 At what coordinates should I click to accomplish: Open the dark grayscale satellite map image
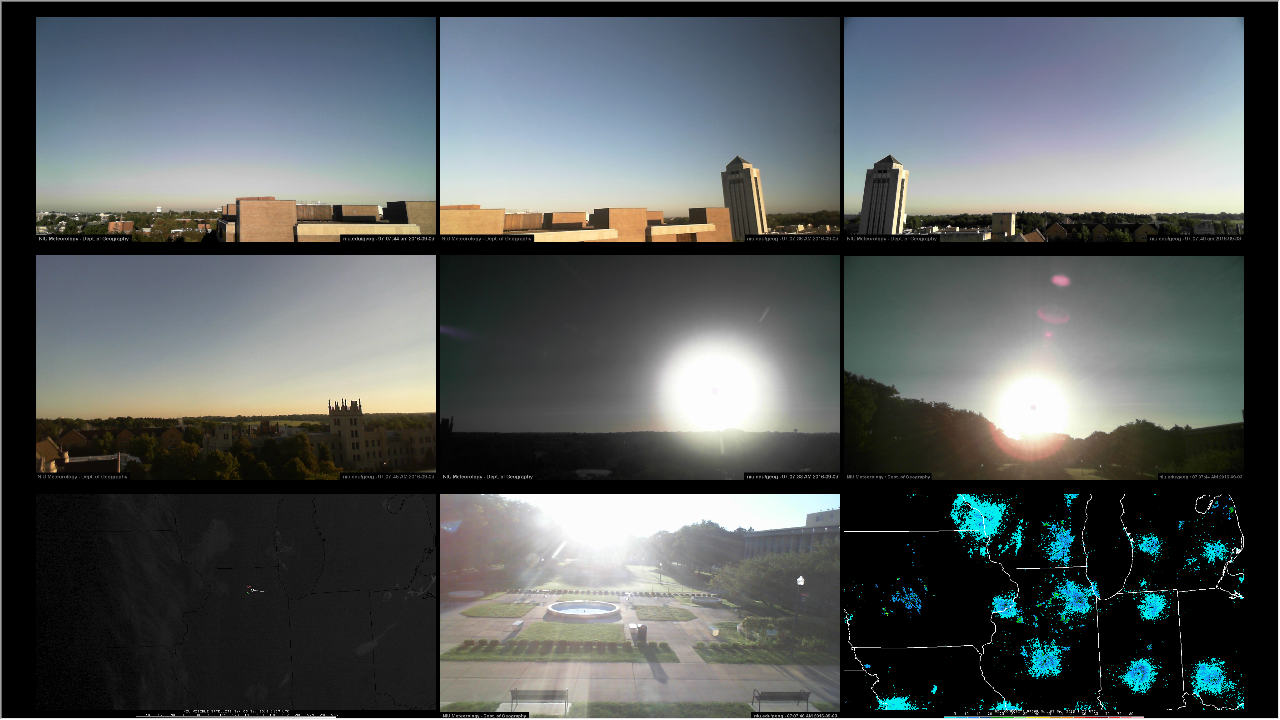236,606
